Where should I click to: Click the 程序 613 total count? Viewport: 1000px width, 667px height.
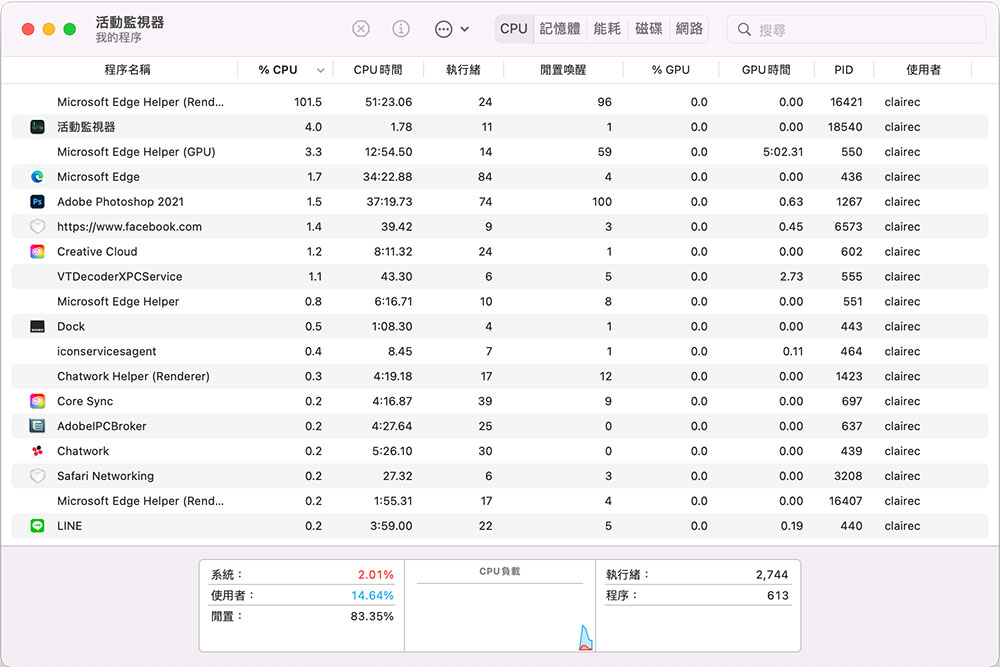tap(778, 596)
